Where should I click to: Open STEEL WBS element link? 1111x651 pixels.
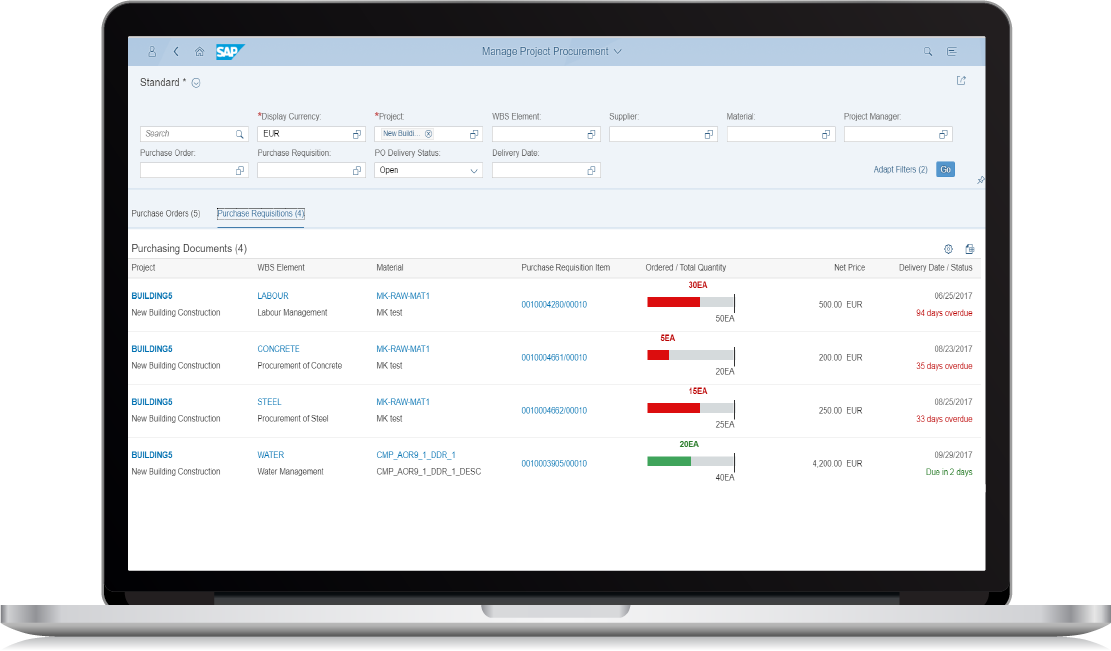[x=269, y=402]
